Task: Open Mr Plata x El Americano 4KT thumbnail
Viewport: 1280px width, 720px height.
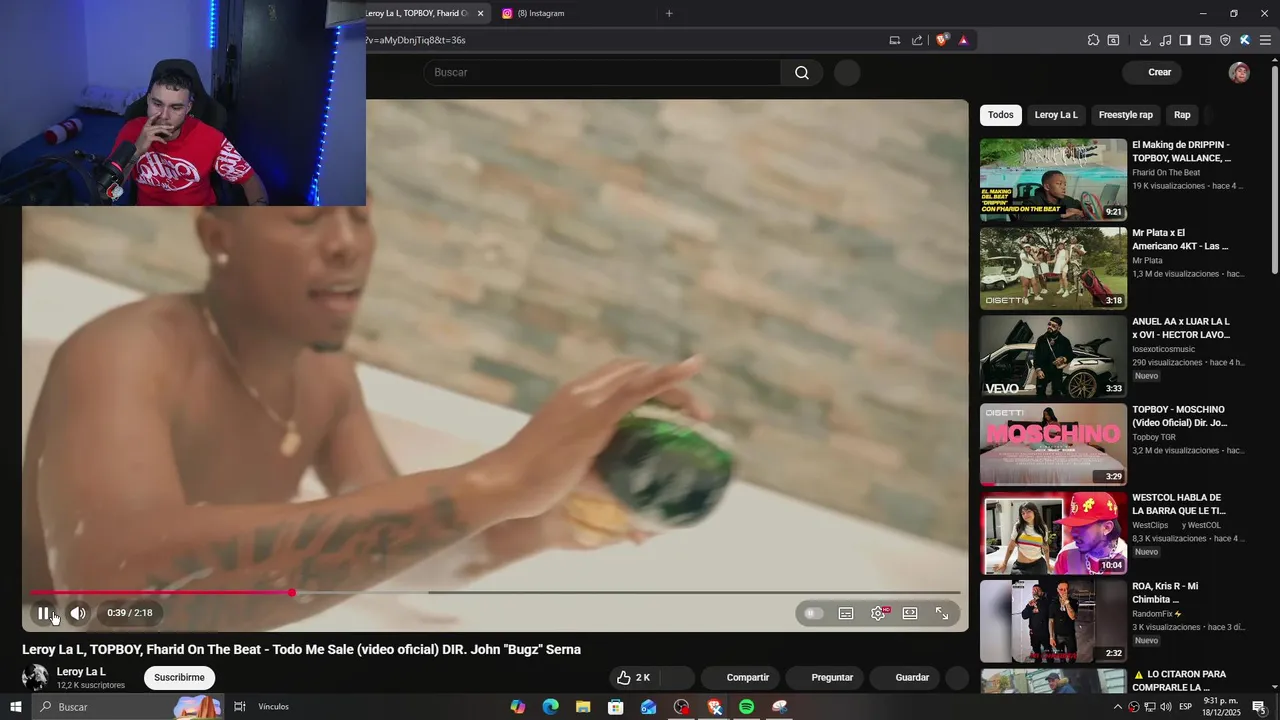Action: click(1053, 268)
